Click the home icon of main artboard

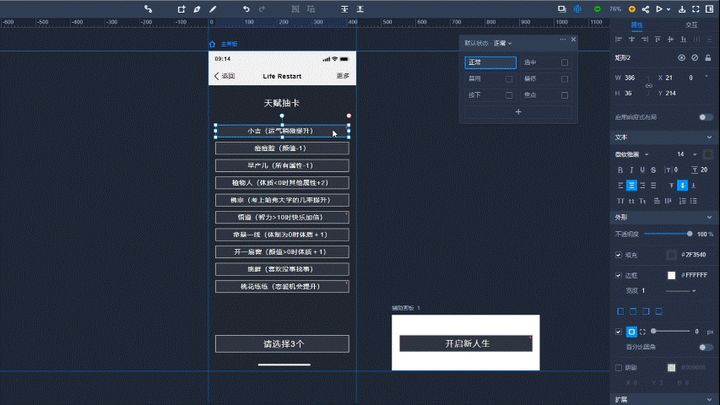(x=212, y=44)
